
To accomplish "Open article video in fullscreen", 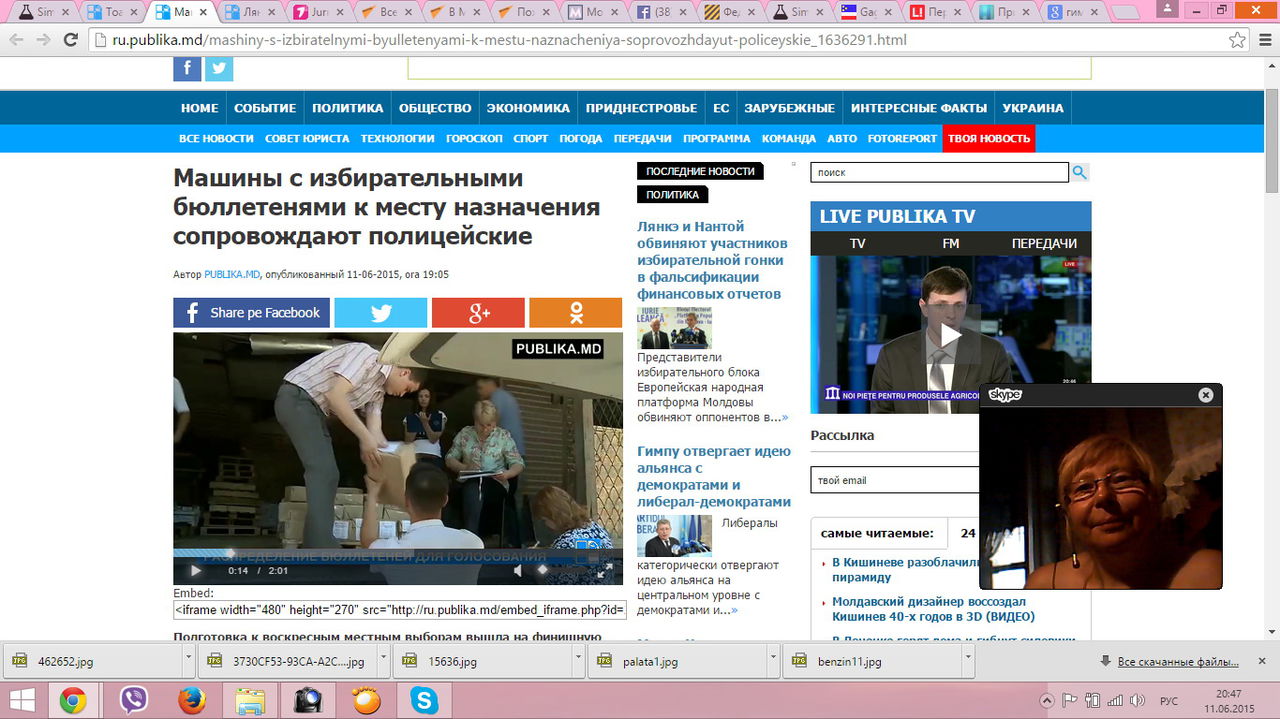I will tap(604, 570).
